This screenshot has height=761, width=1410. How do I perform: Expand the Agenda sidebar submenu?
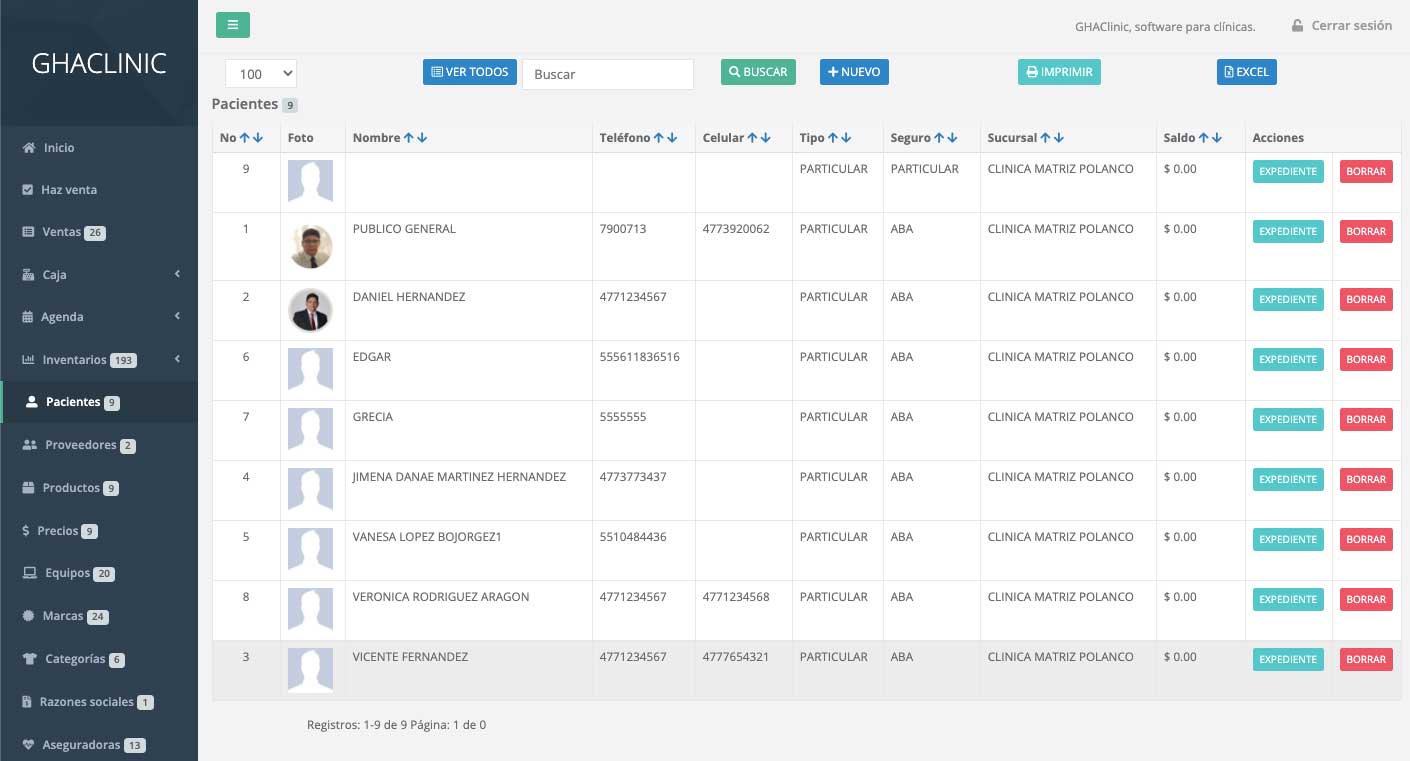coord(177,316)
